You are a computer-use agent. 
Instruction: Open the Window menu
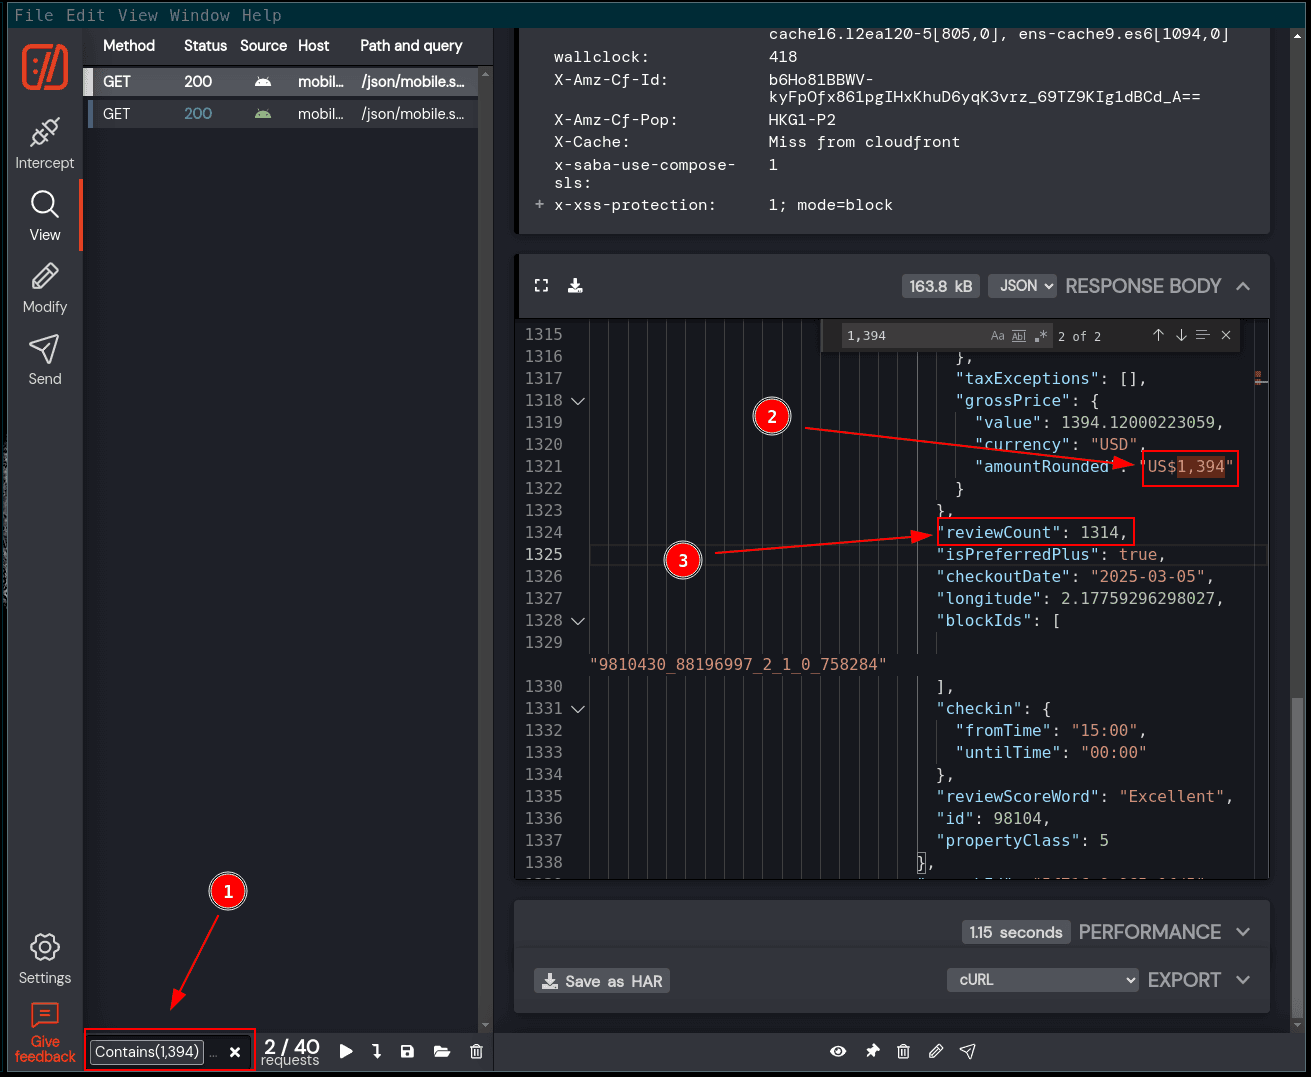(x=200, y=15)
